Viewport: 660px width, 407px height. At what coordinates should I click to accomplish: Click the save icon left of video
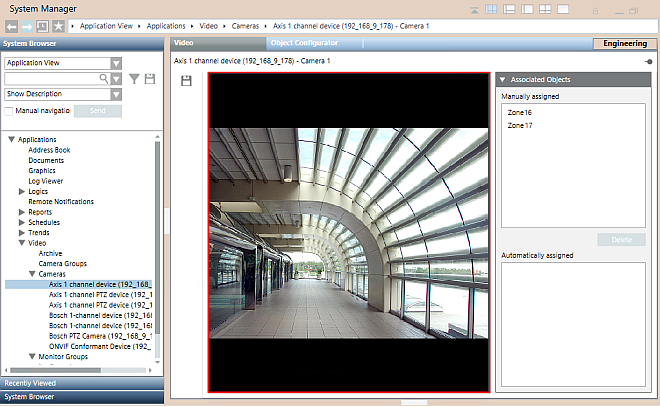186,80
